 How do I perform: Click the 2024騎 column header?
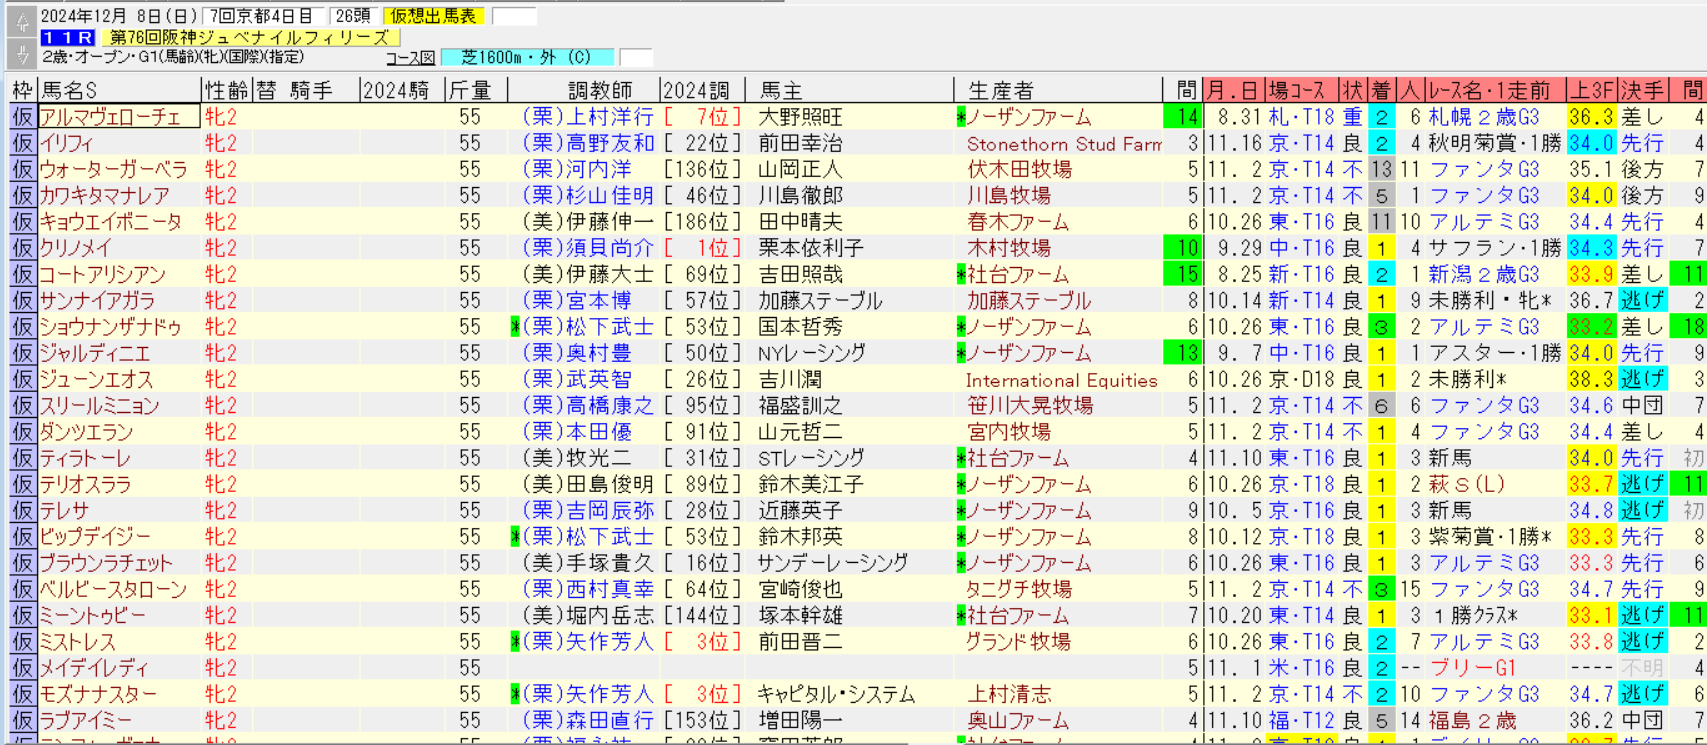point(401,90)
